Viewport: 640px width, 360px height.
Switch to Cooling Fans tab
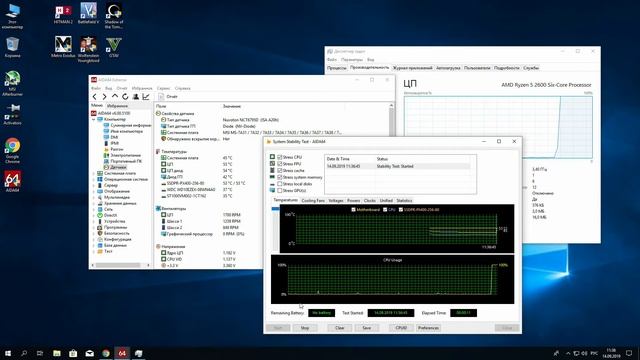point(313,201)
